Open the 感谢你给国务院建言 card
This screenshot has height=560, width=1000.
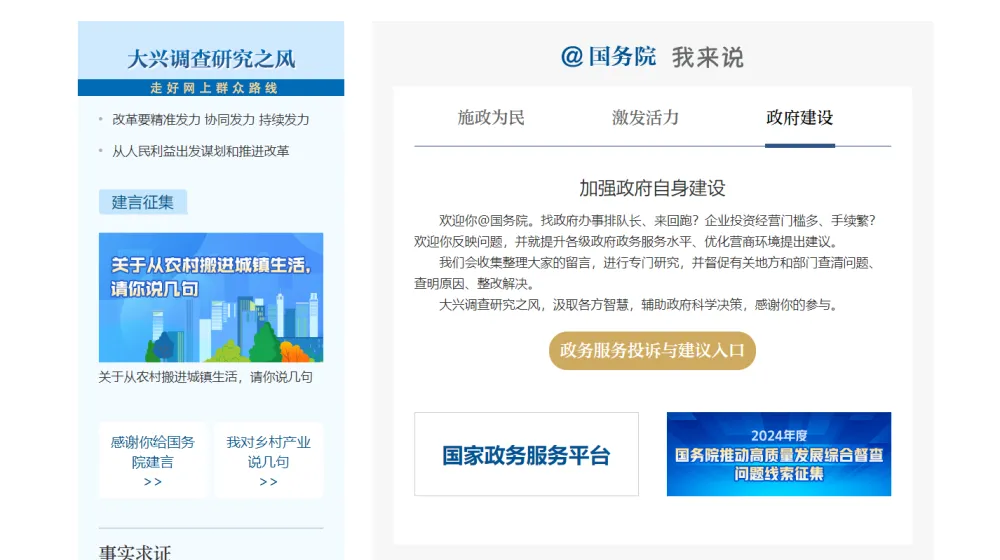click(x=153, y=452)
